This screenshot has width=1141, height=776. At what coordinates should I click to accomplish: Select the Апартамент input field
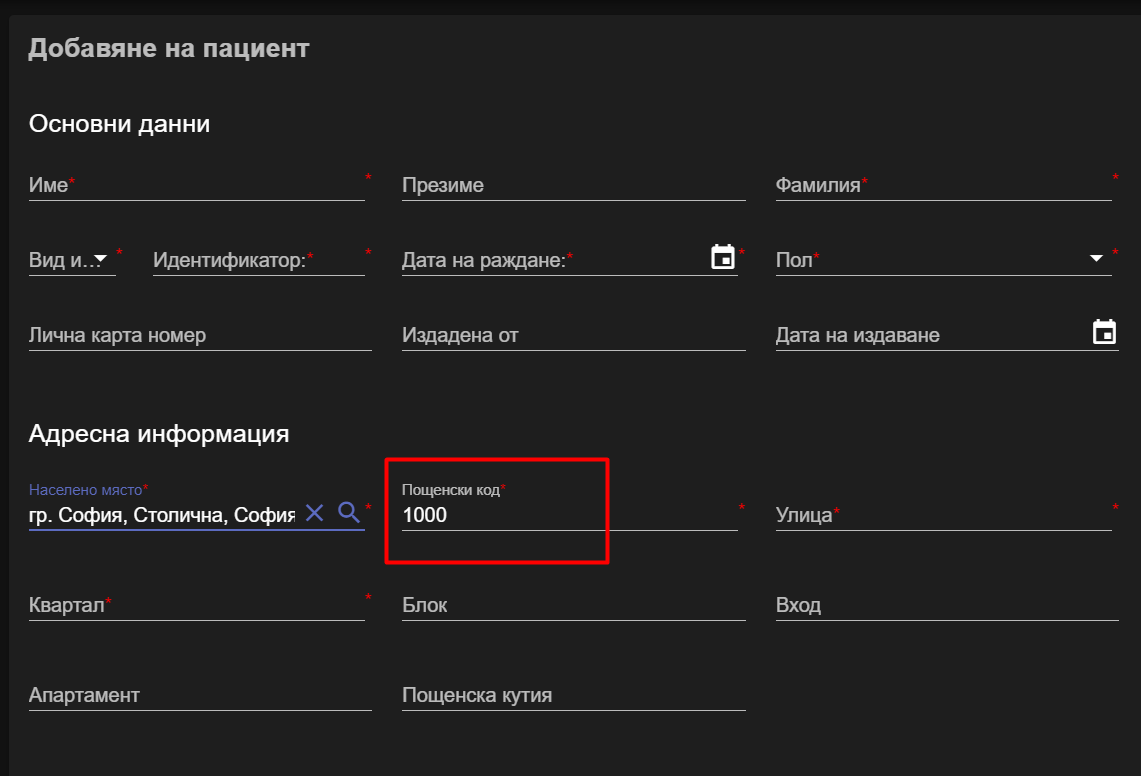[200, 695]
